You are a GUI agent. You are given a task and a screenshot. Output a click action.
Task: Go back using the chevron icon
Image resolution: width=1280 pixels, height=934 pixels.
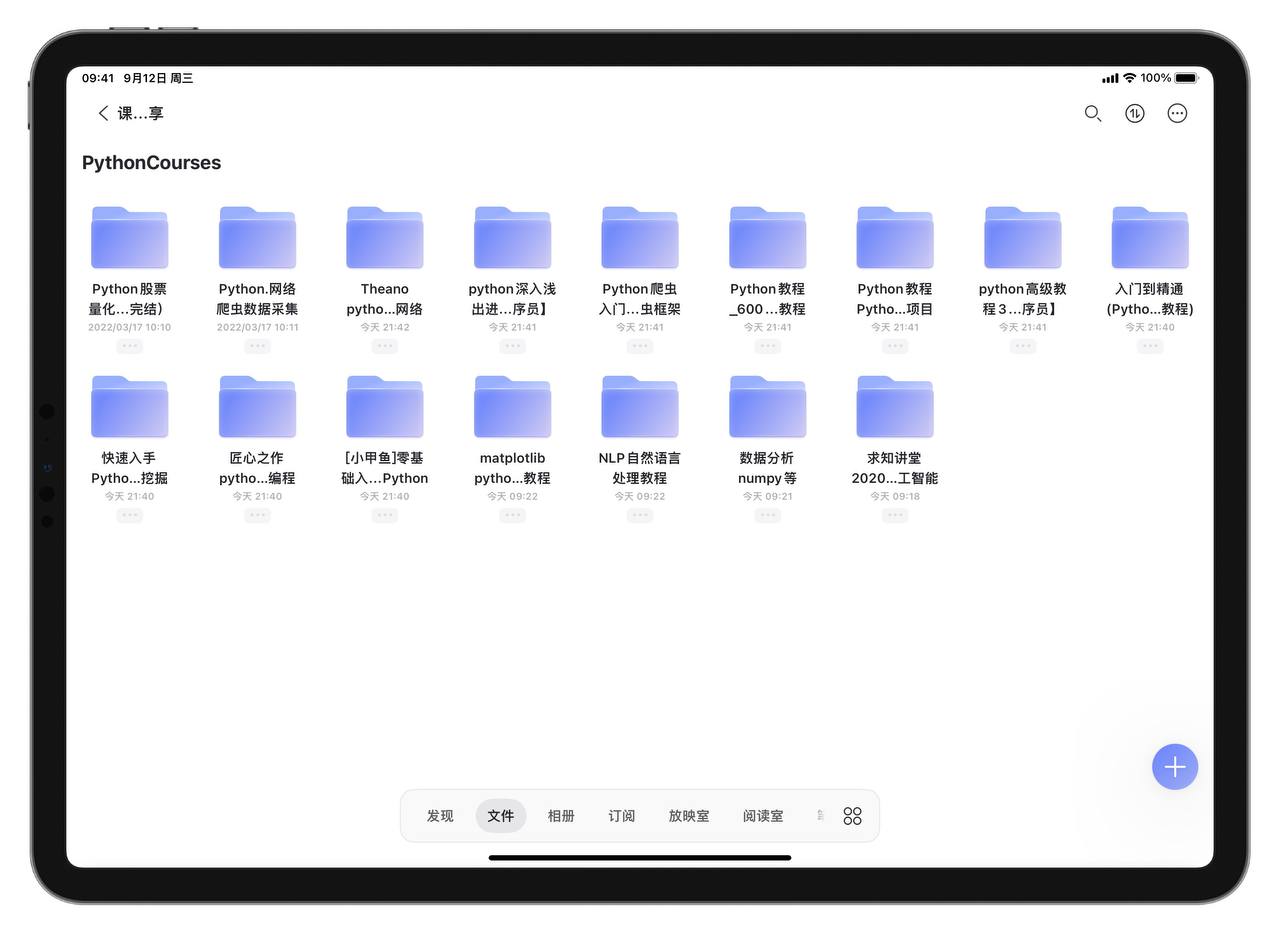pos(103,113)
